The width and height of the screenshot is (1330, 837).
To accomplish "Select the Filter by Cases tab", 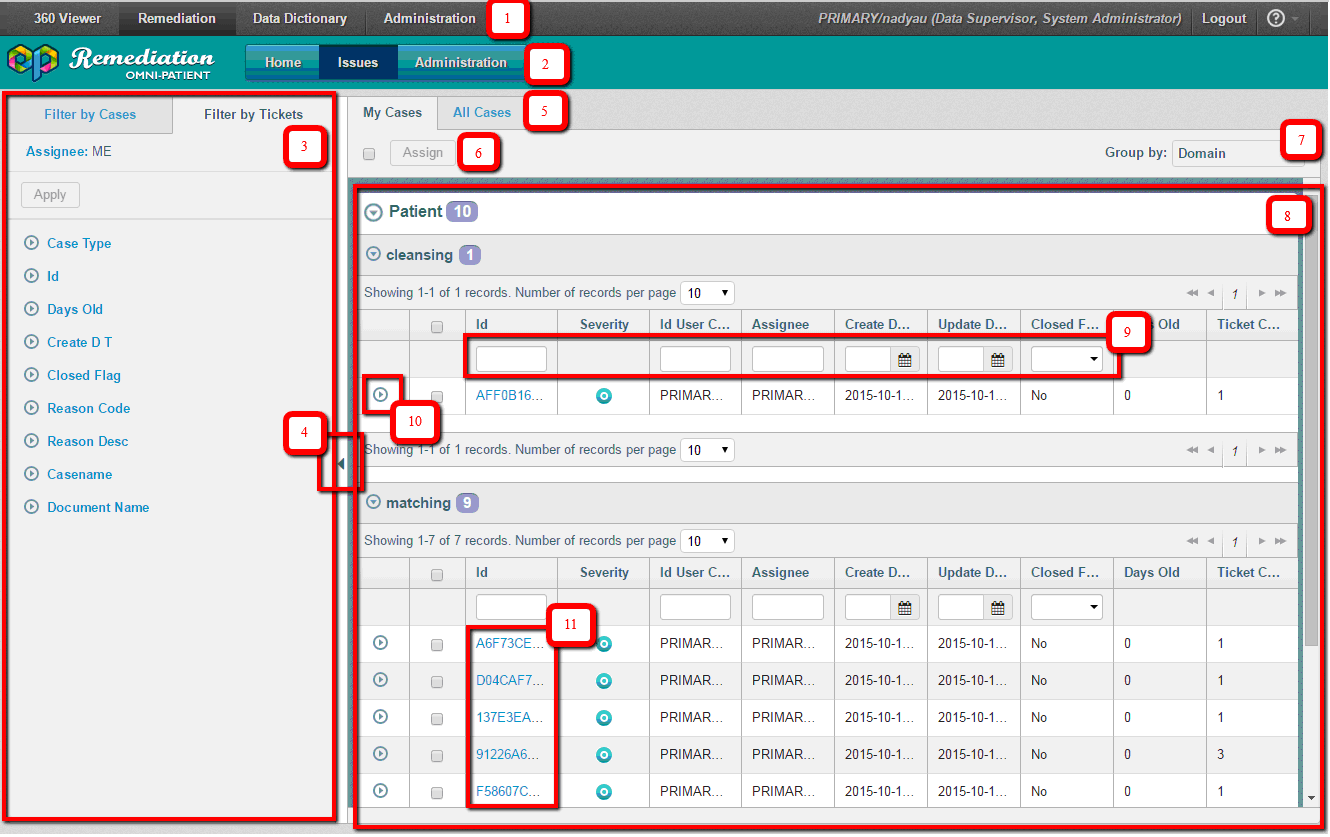I will pyautogui.click(x=90, y=115).
